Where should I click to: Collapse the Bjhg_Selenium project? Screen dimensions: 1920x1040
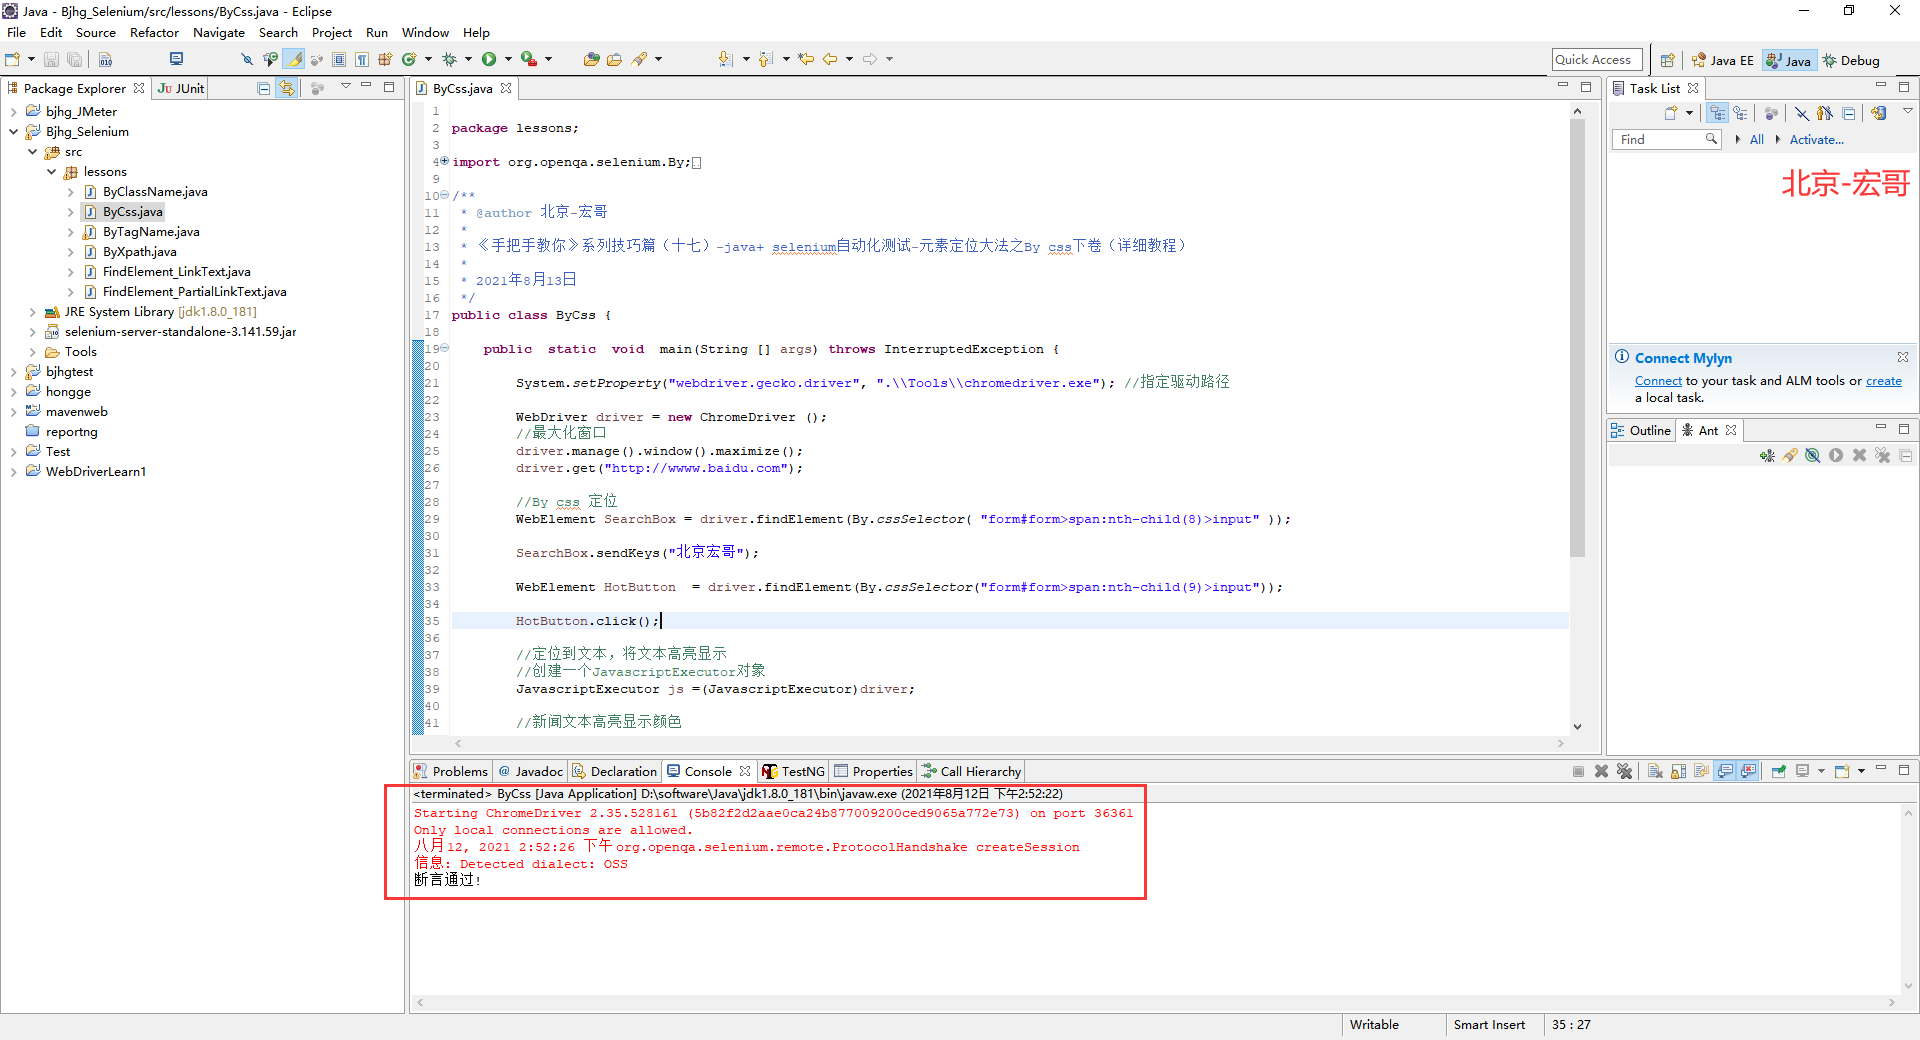13,132
